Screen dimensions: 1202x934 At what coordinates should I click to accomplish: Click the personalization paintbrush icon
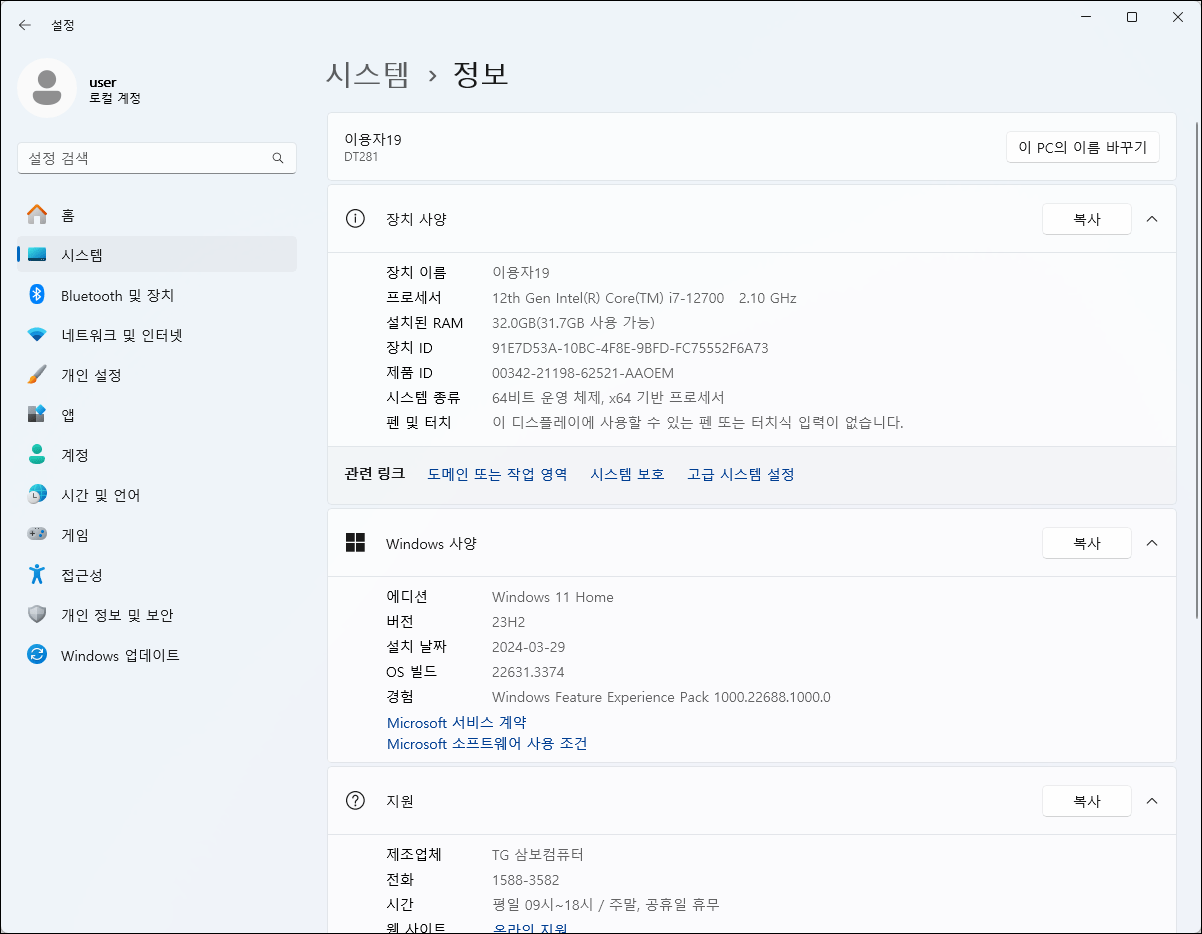[x=37, y=375]
